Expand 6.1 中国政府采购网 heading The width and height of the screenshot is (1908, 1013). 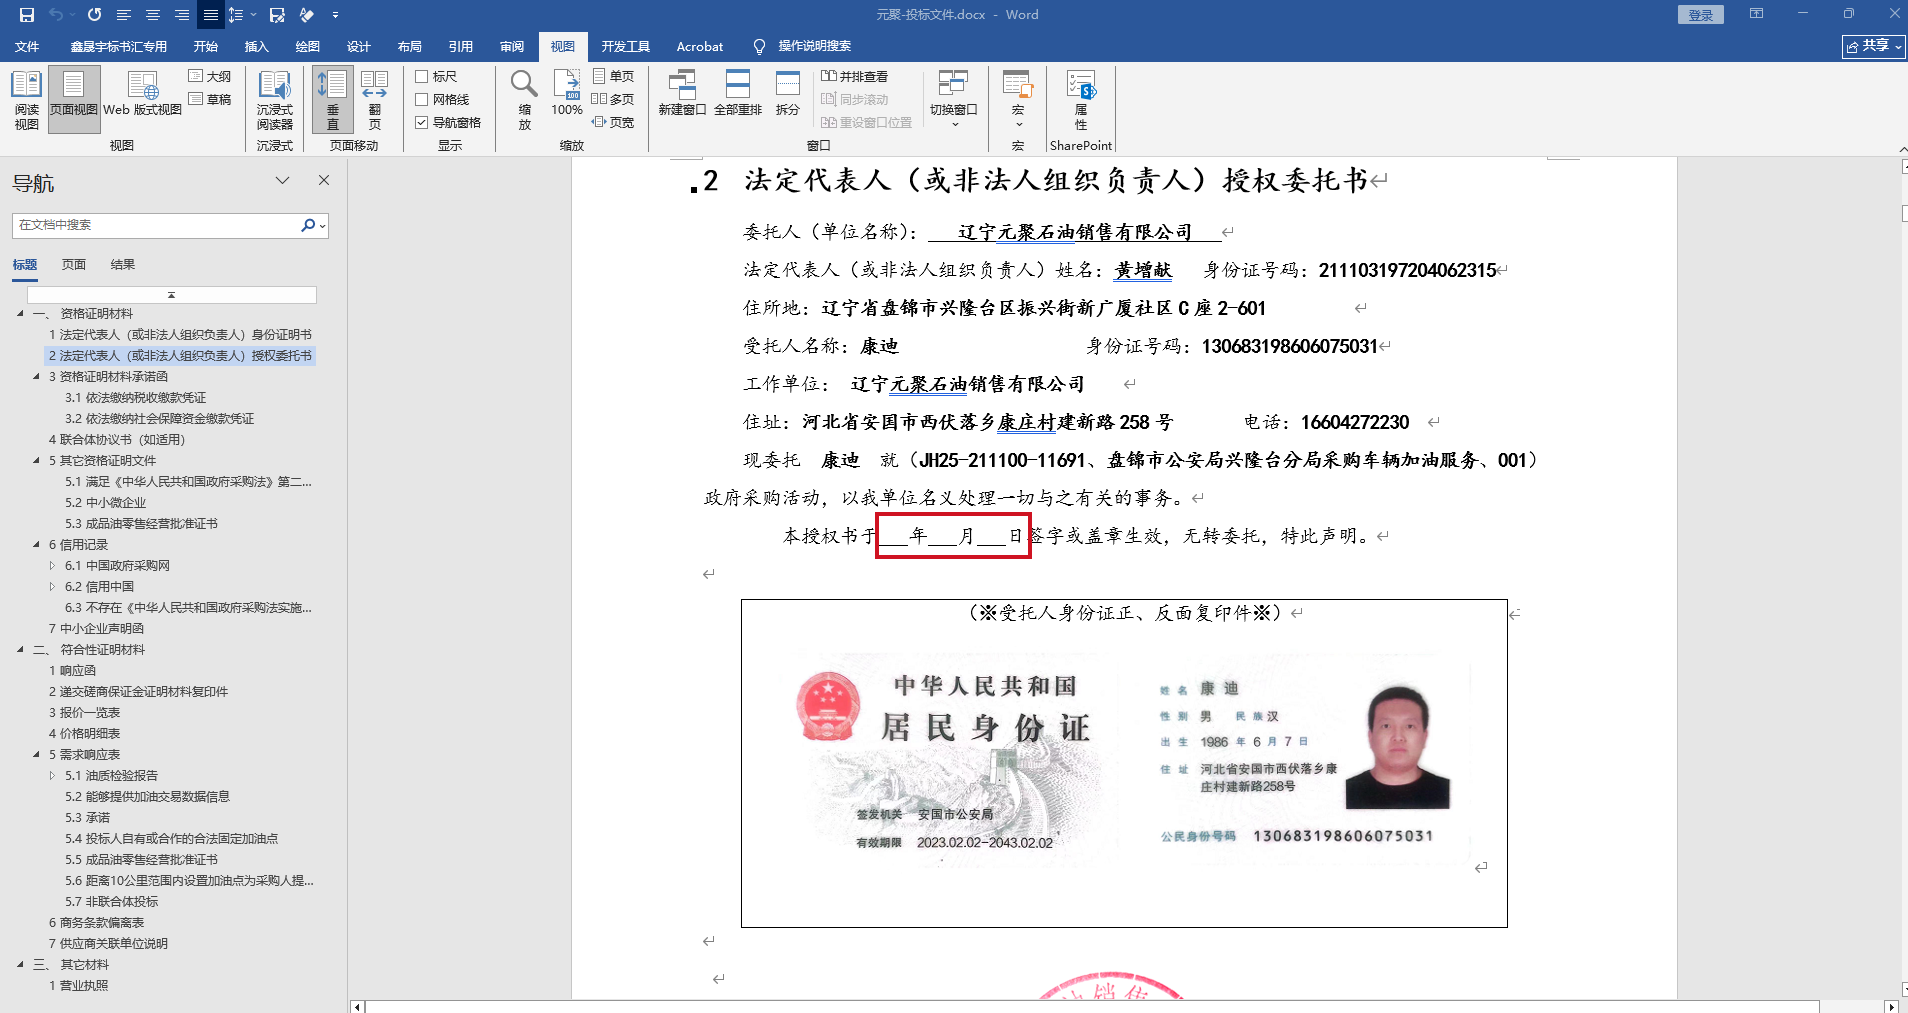52,566
